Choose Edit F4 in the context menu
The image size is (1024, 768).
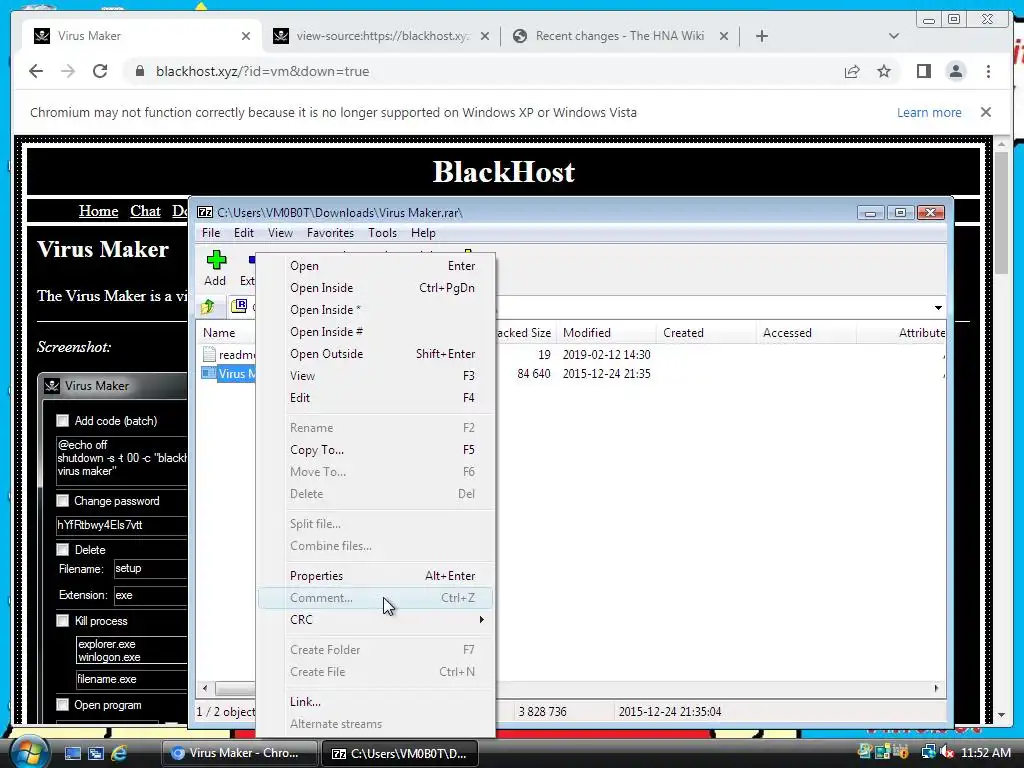click(376, 398)
